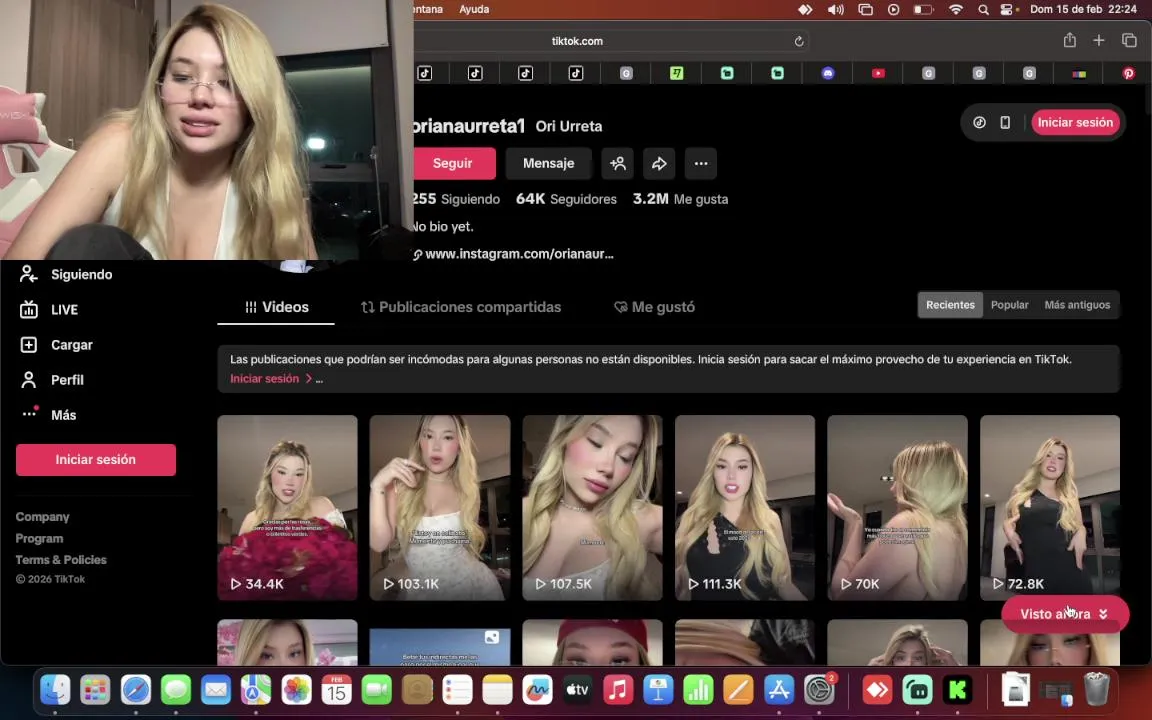Open the three-dot more options on profile
The image size is (1152, 720).
[x=701, y=163]
